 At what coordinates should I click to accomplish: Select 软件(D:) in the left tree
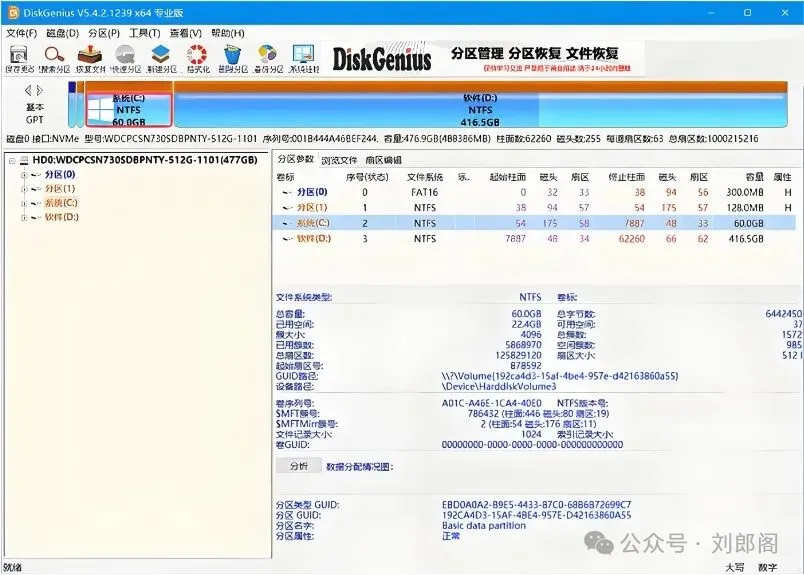coord(62,217)
